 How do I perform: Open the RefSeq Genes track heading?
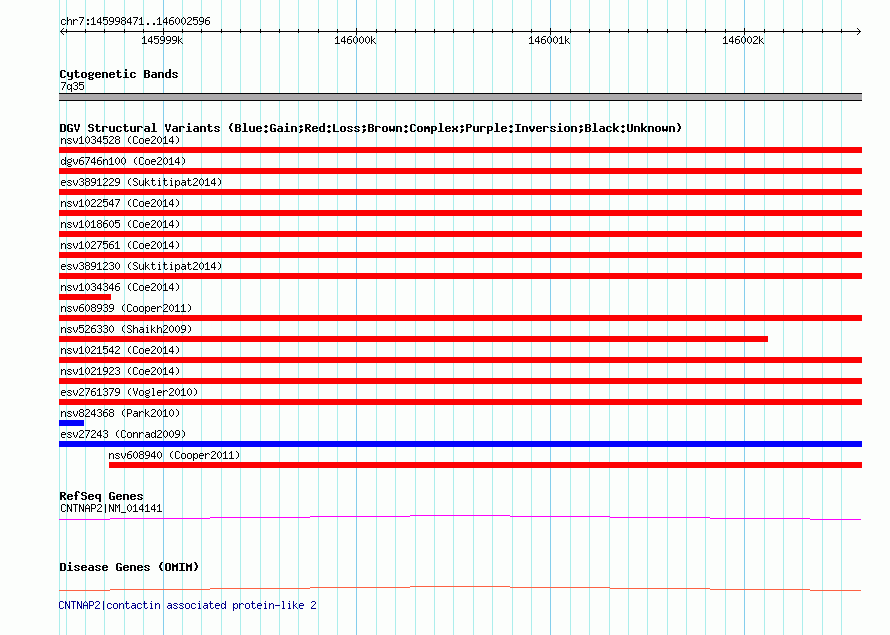click(x=101, y=496)
